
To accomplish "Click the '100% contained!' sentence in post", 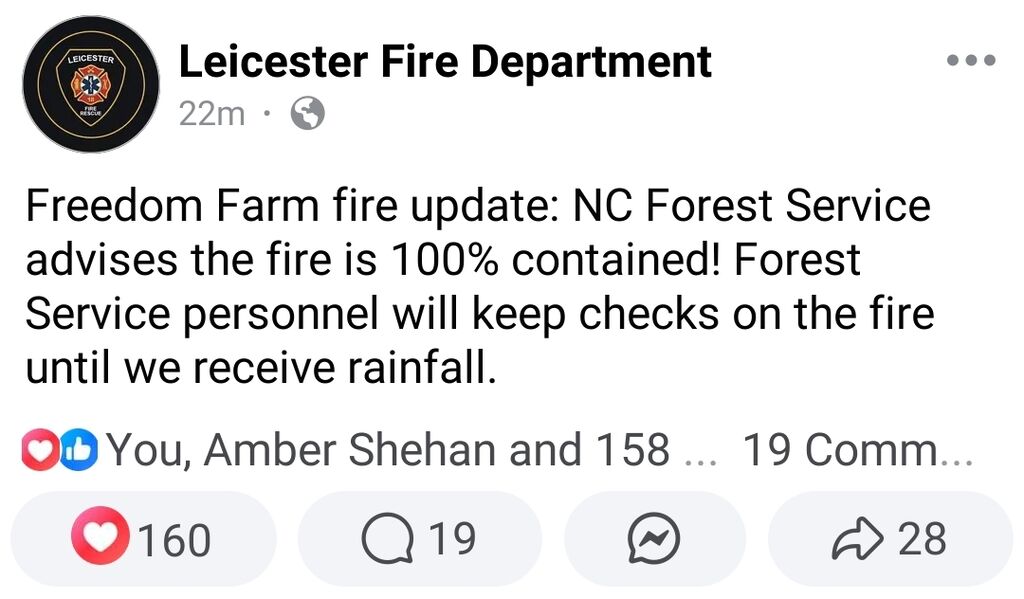I will (556, 259).
